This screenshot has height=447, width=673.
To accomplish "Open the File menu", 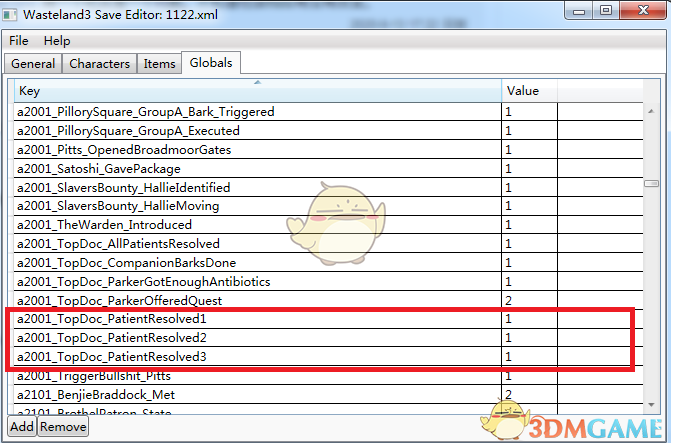I will pyautogui.click(x=19, y=41).
